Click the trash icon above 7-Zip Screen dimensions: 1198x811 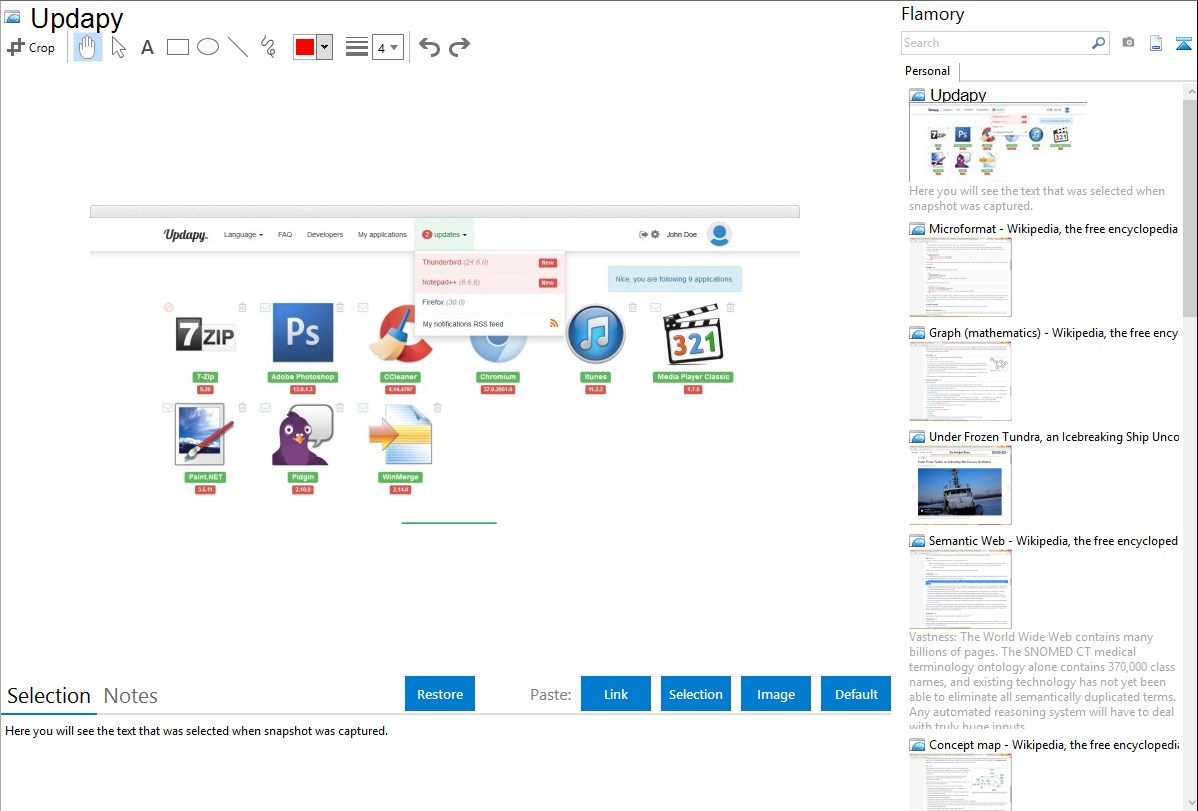coord(242,307)
